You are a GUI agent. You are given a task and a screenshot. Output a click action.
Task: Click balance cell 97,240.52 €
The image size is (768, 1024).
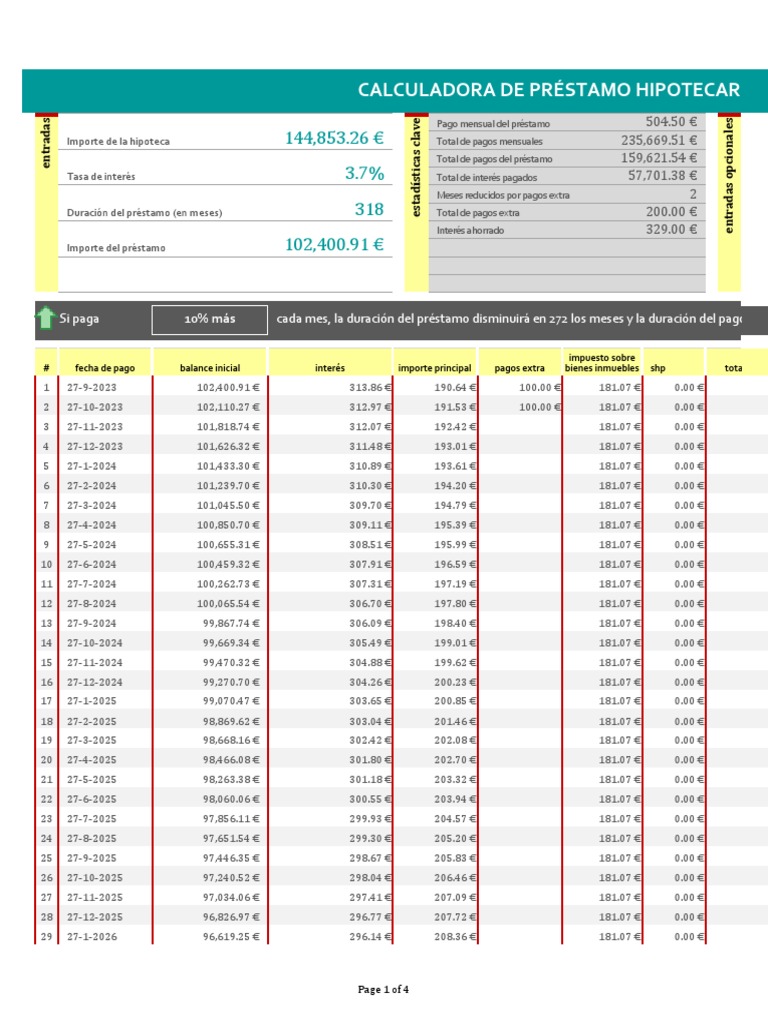click(x=231, y=877)
